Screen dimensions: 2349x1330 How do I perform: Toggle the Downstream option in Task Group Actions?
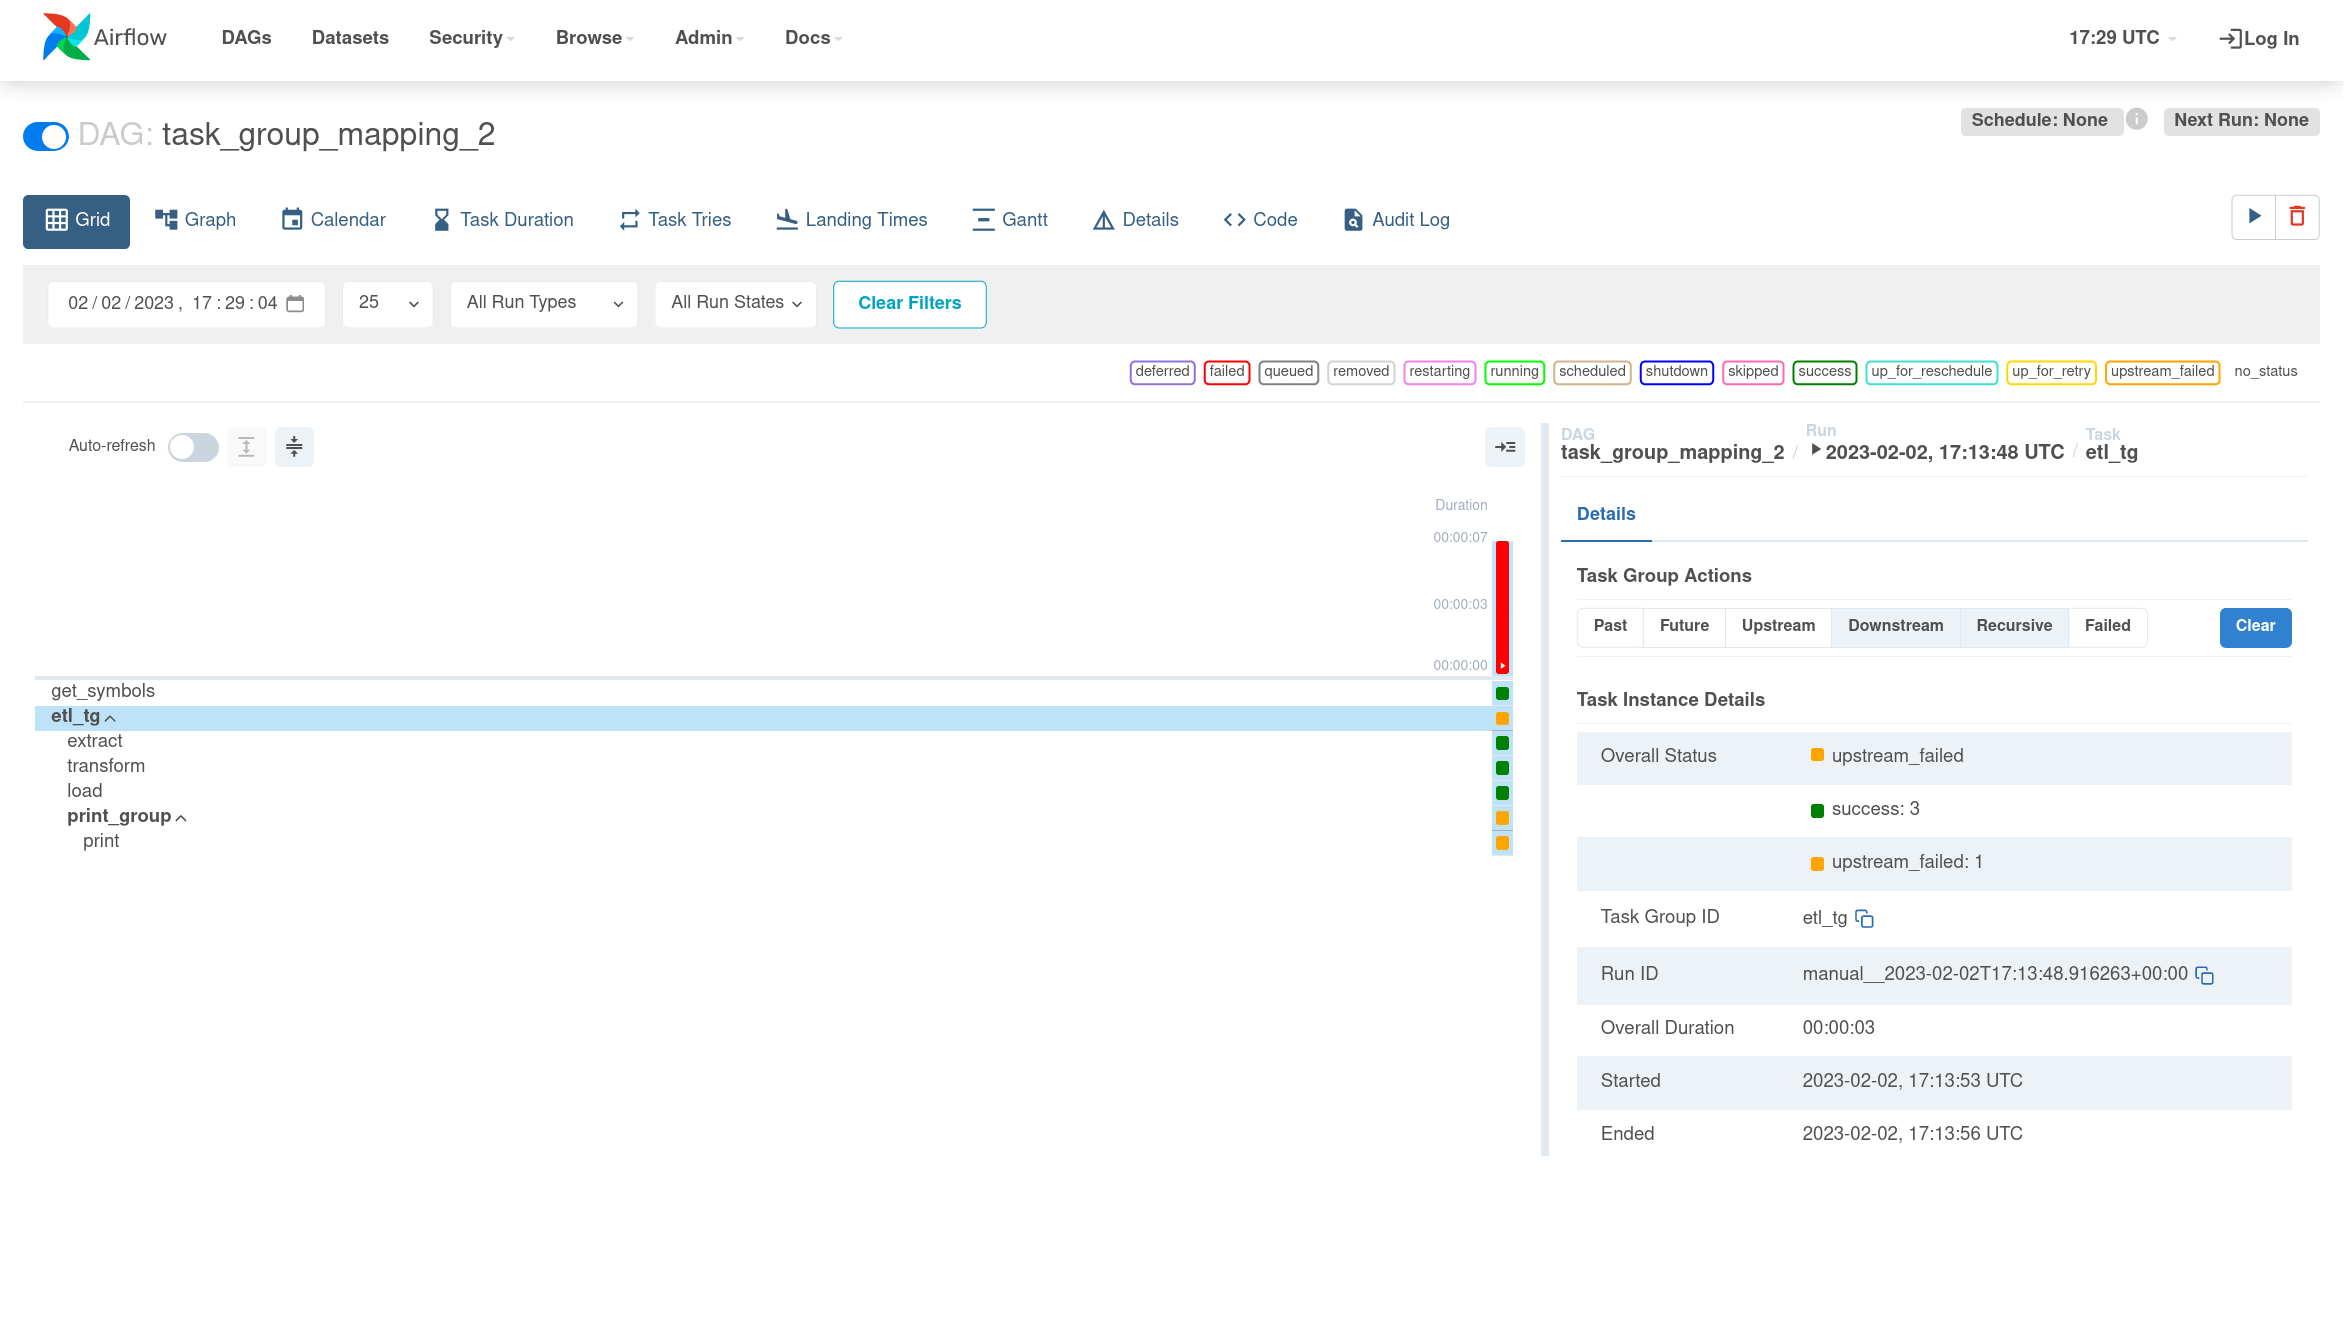[x=1895, y=626]
